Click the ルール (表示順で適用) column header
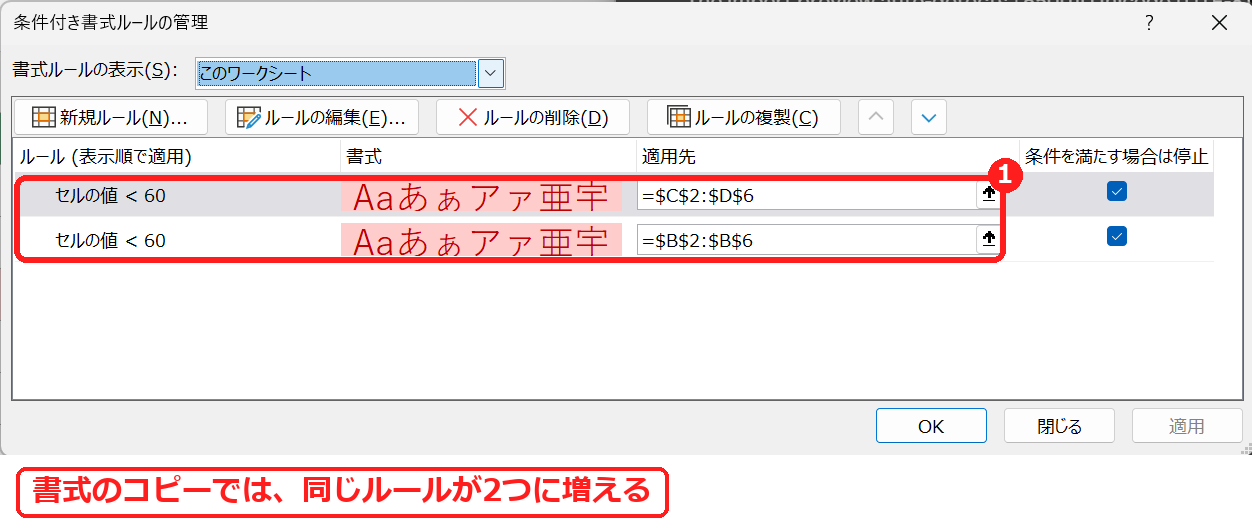Image resolution: width=1252 pixels, height=525 pixels. [105, 156]
